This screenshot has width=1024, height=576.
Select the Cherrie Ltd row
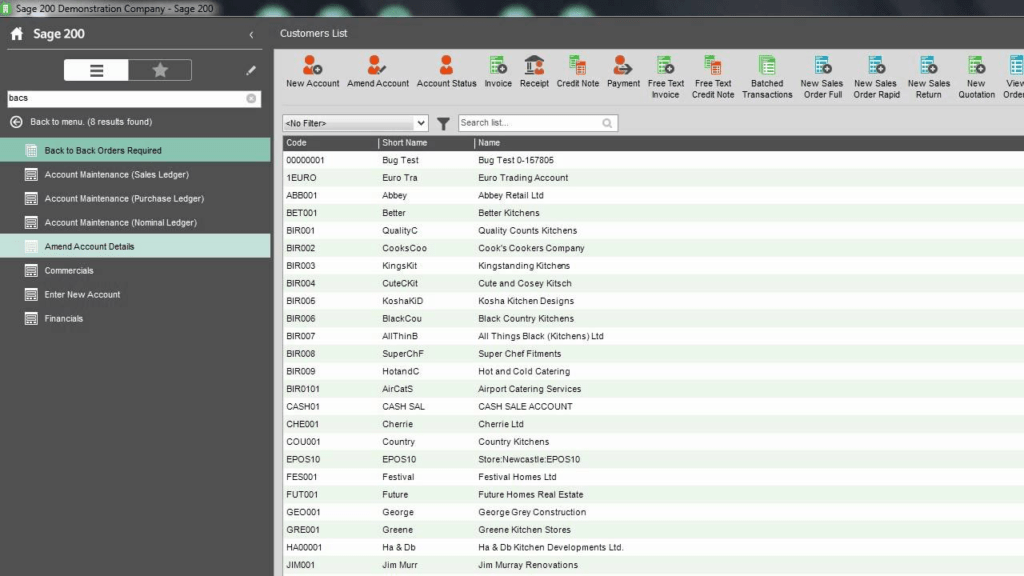tap(653, 424)
